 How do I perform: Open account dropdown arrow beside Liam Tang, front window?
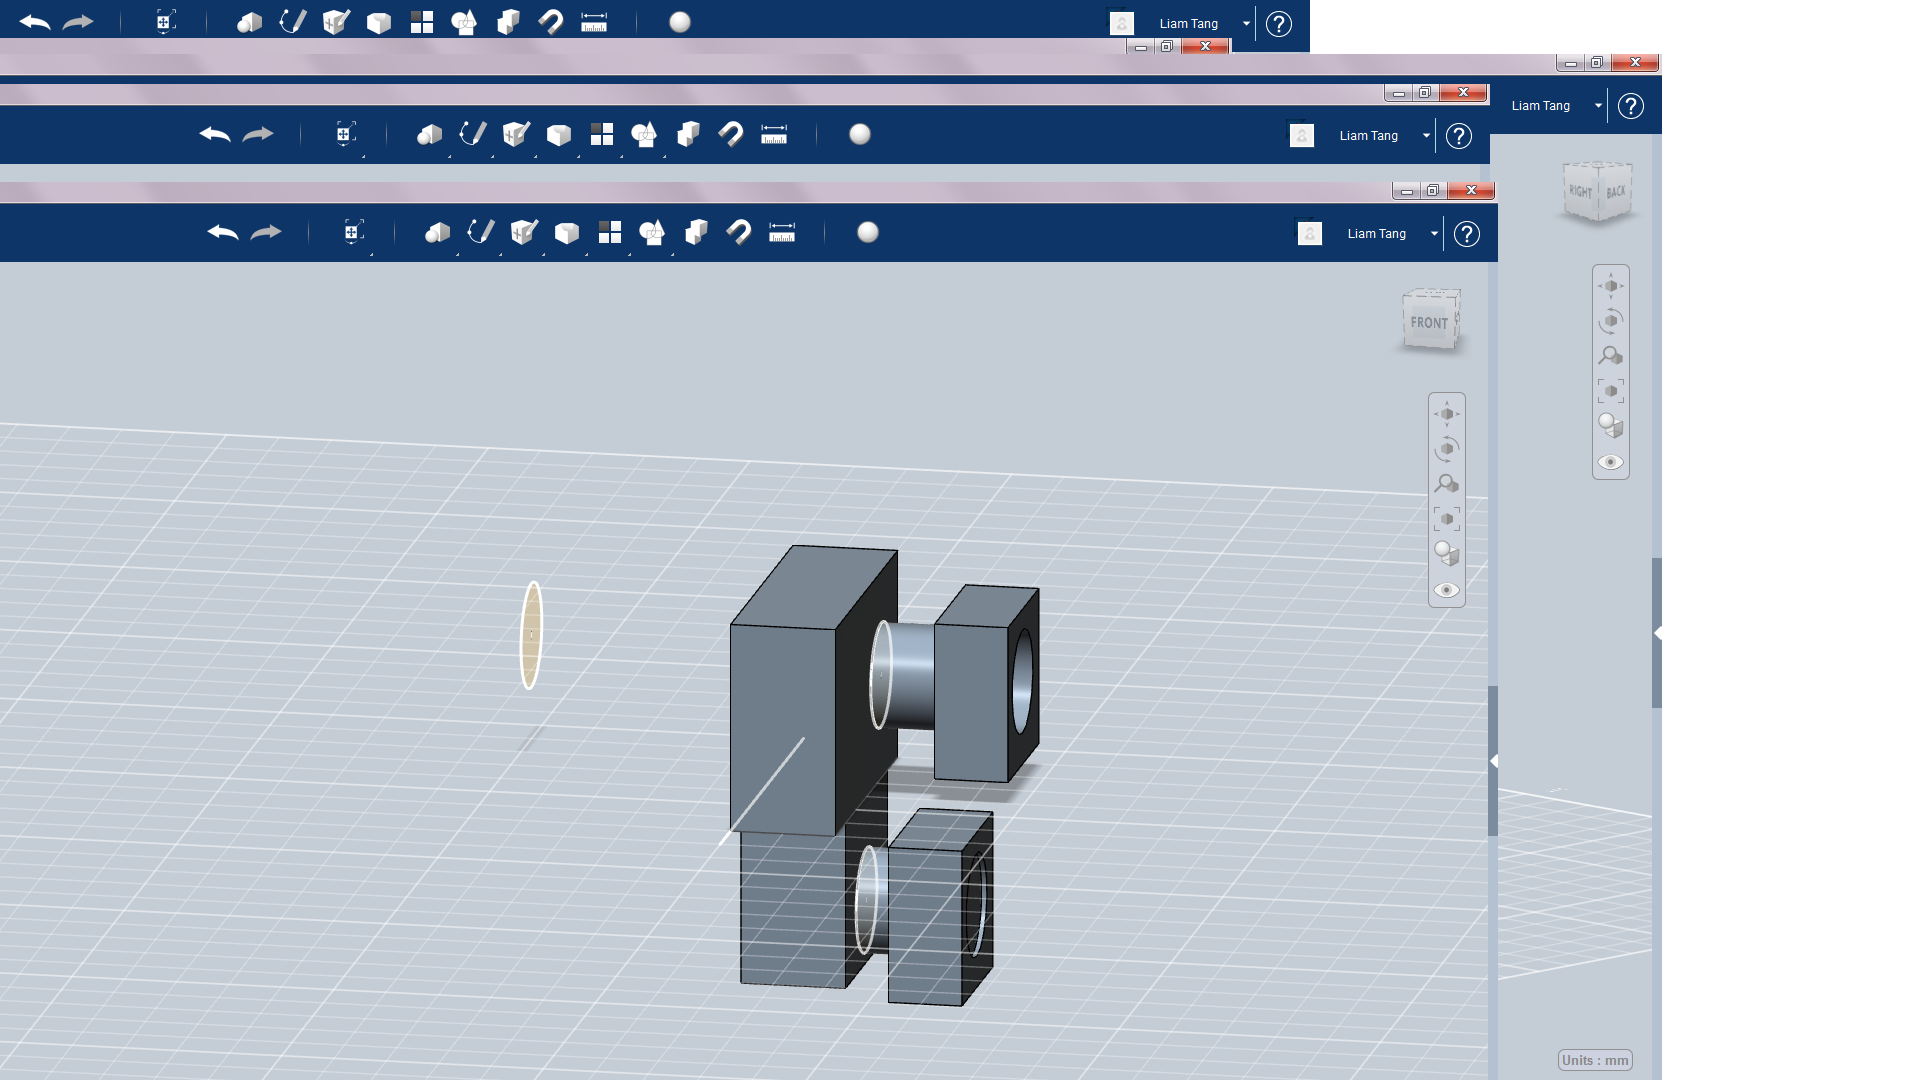tap(1434, 234)
